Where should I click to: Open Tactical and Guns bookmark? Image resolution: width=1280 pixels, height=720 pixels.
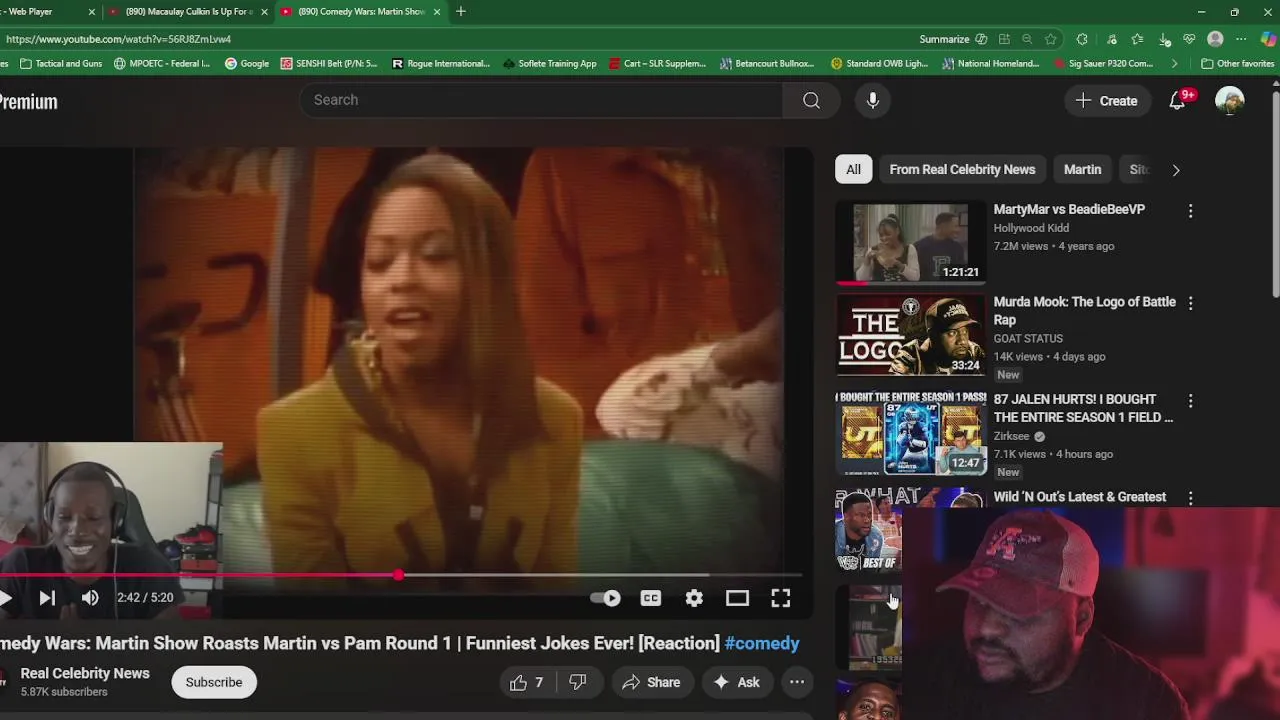(x=60, y=63)
